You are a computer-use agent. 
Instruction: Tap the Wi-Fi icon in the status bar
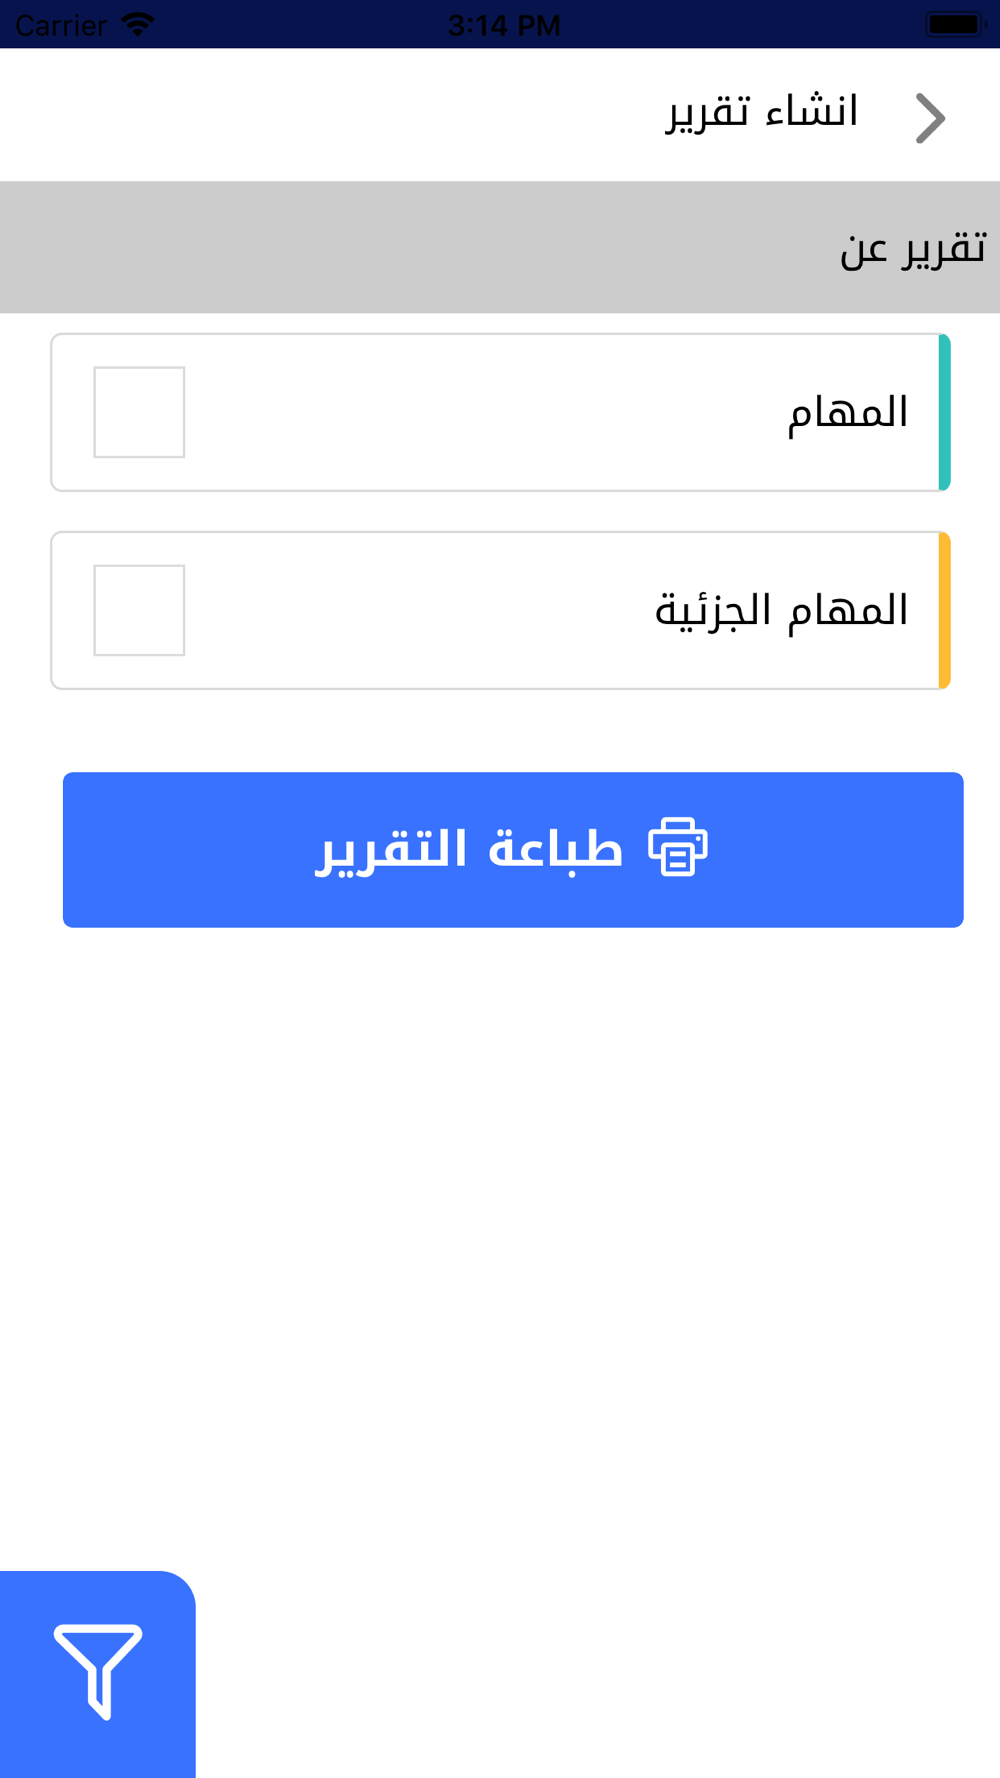137,24
